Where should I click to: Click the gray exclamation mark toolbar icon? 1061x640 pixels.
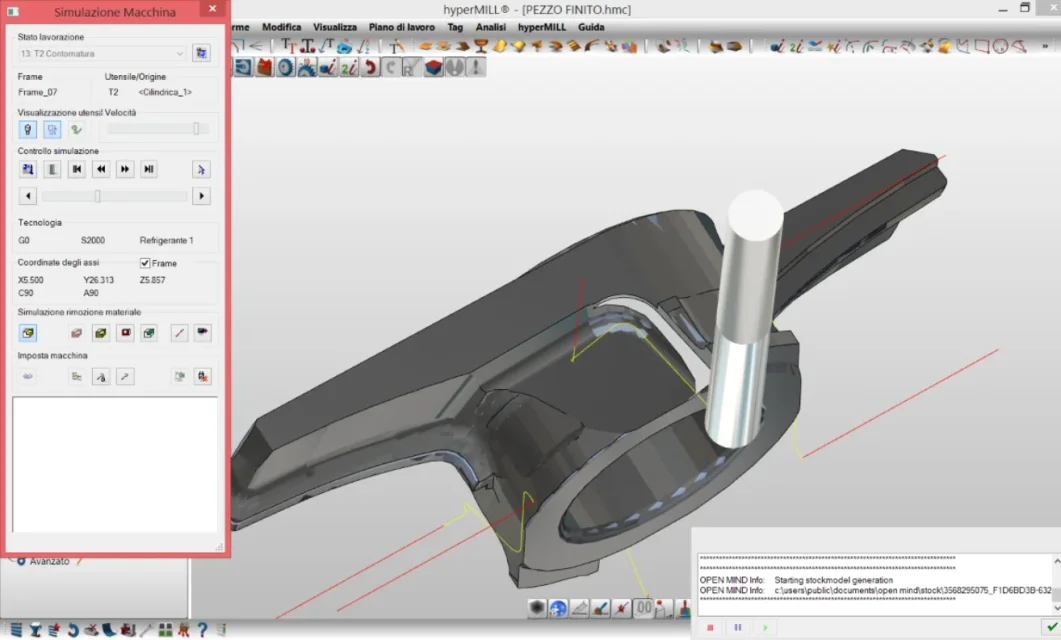476,67
